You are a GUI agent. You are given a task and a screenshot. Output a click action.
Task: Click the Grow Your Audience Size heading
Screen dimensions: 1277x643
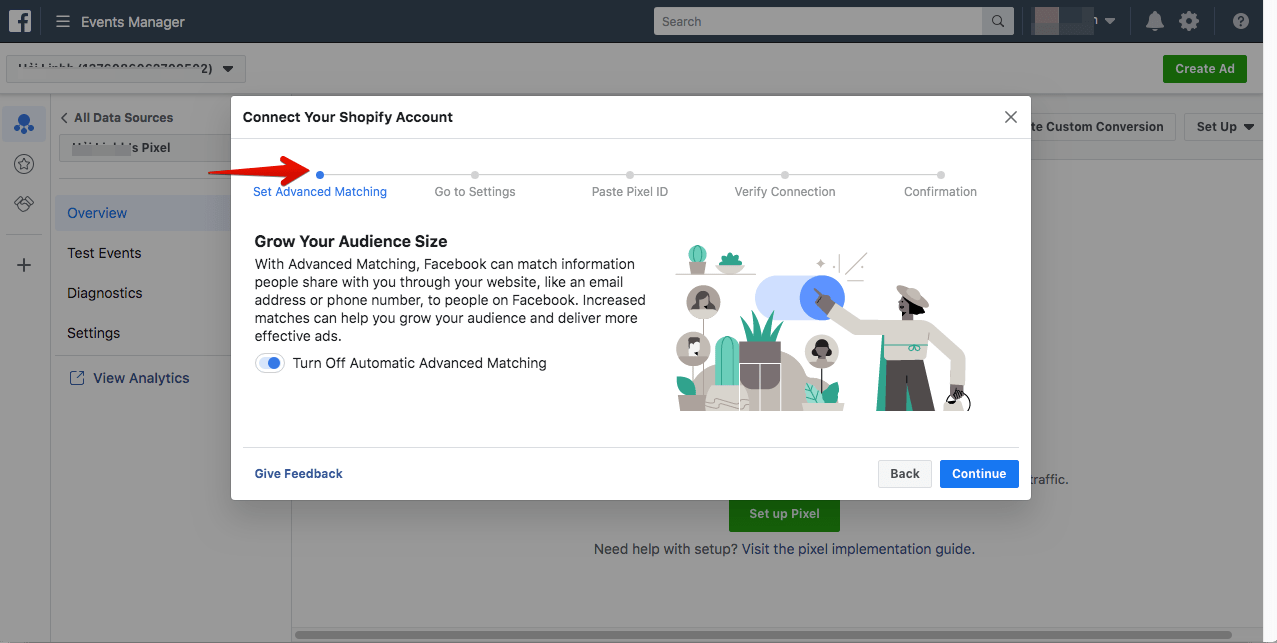[351, 241]
